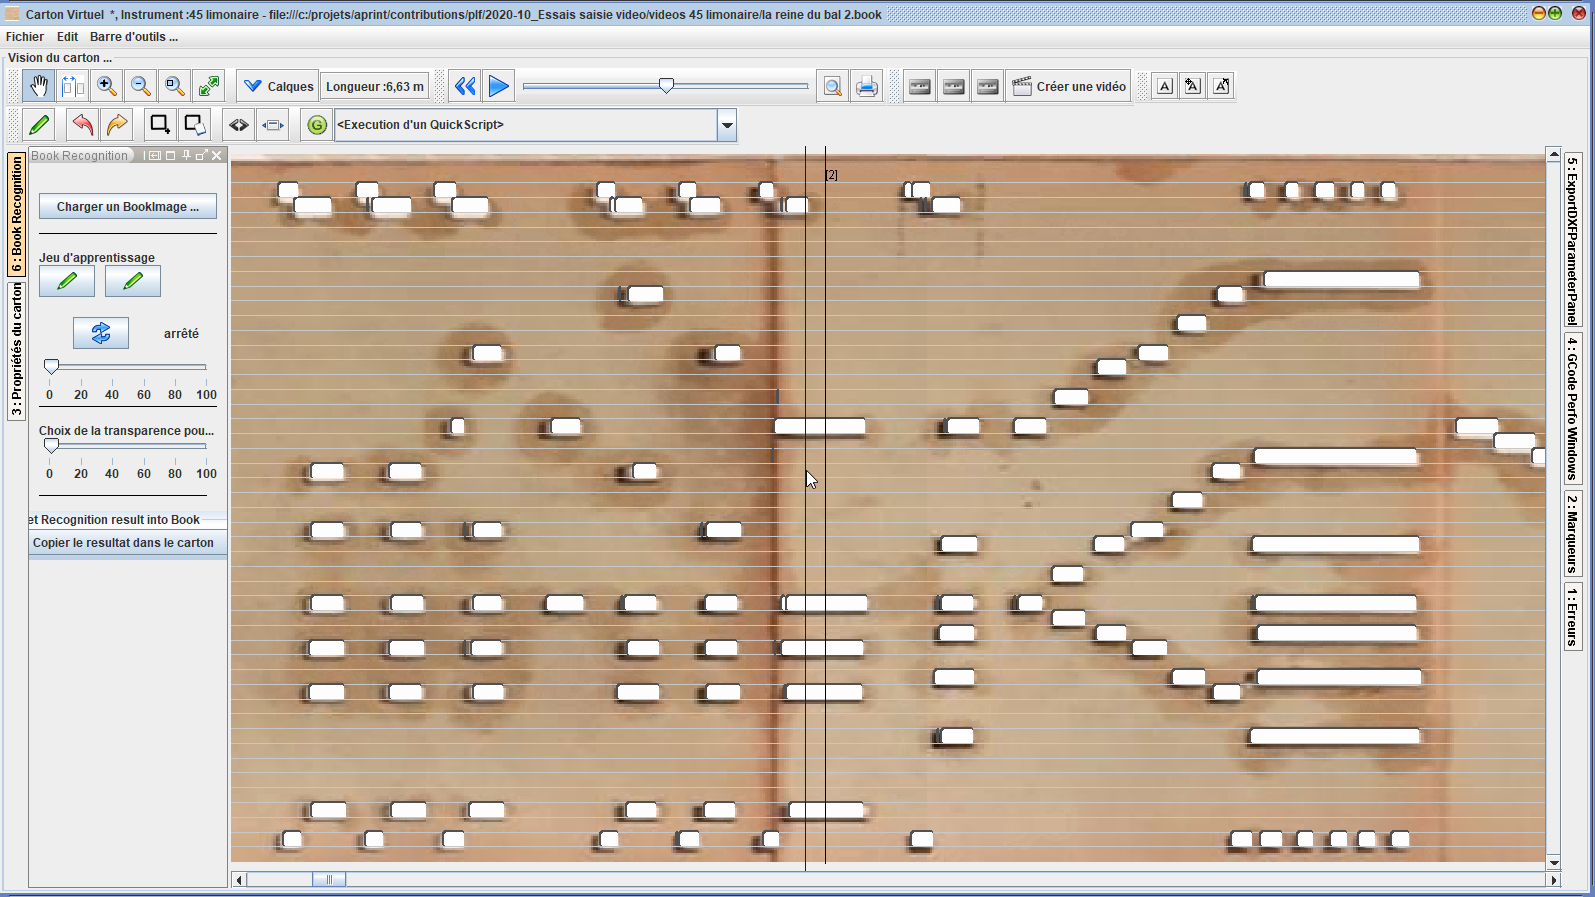Select the 3: Propriétés du carton side tab
The height and width of the screenshot is (897, 1595).
click(x=16, y=350)
